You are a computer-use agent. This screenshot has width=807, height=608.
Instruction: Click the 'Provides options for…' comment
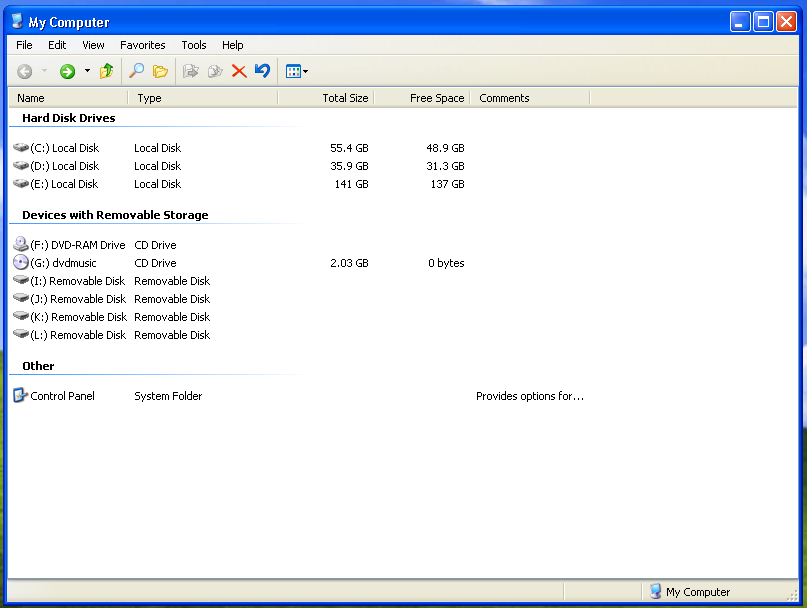530,396
